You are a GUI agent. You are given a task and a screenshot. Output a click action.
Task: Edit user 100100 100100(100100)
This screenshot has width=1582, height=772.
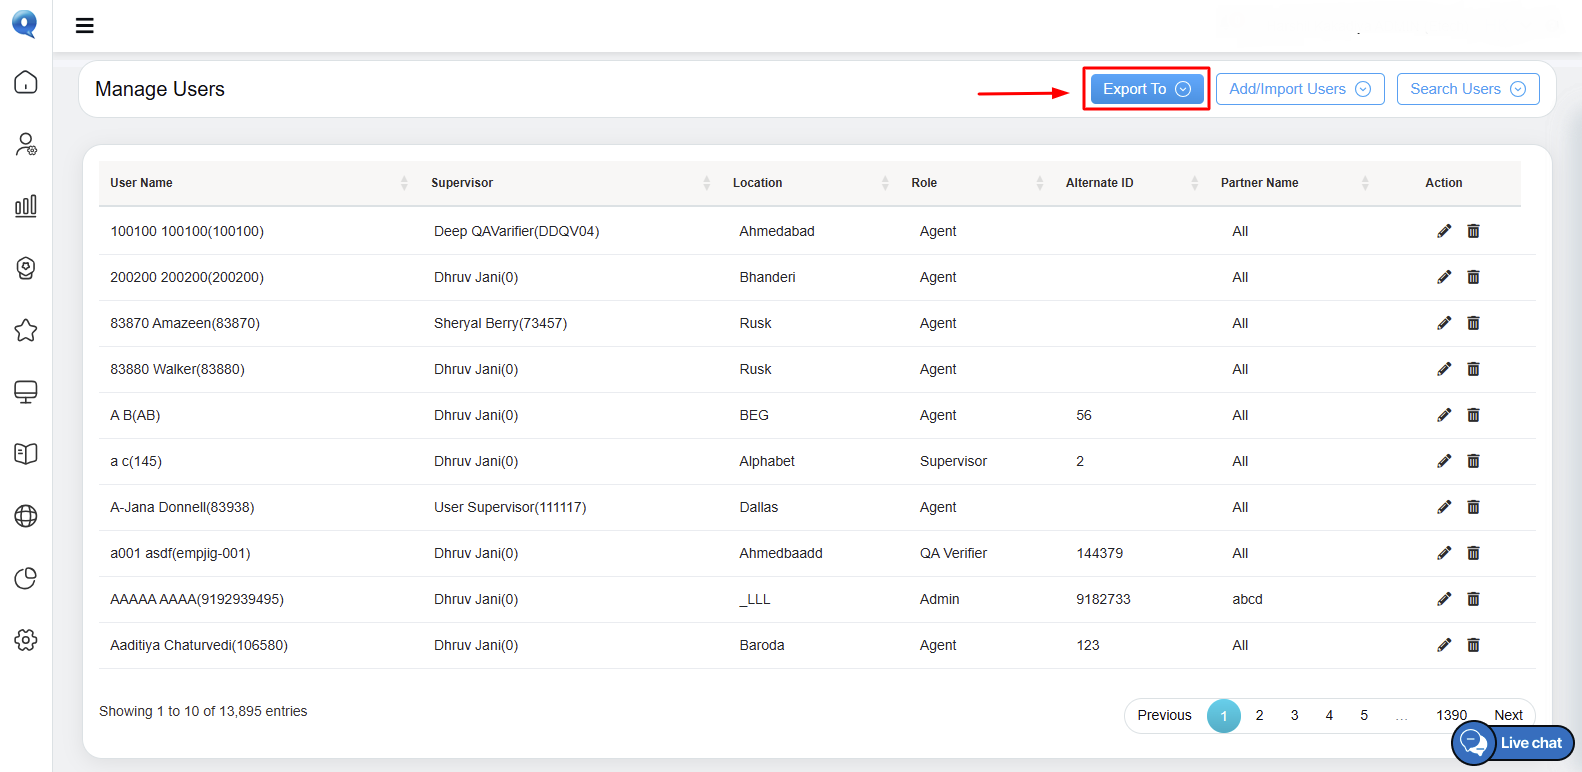pos(1444,231)
